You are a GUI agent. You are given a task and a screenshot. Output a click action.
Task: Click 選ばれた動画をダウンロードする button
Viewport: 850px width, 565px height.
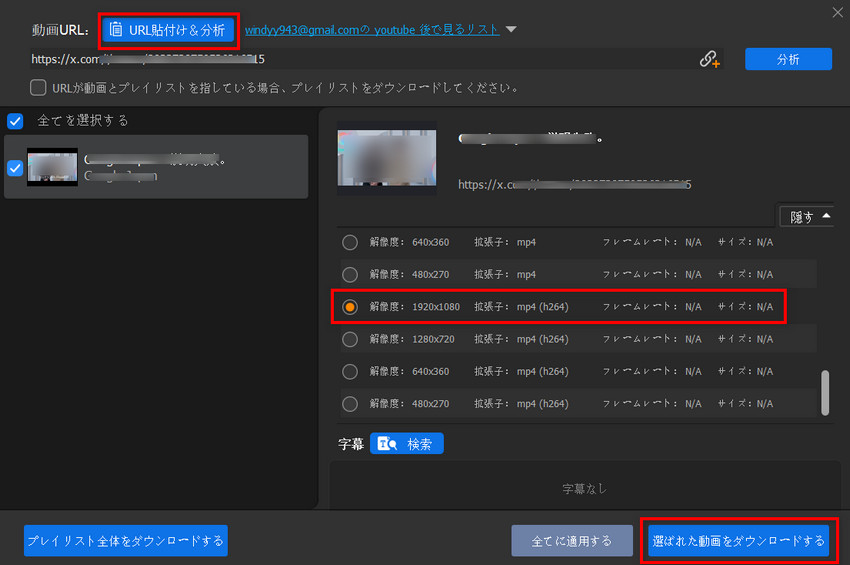[x=738, y=541]
